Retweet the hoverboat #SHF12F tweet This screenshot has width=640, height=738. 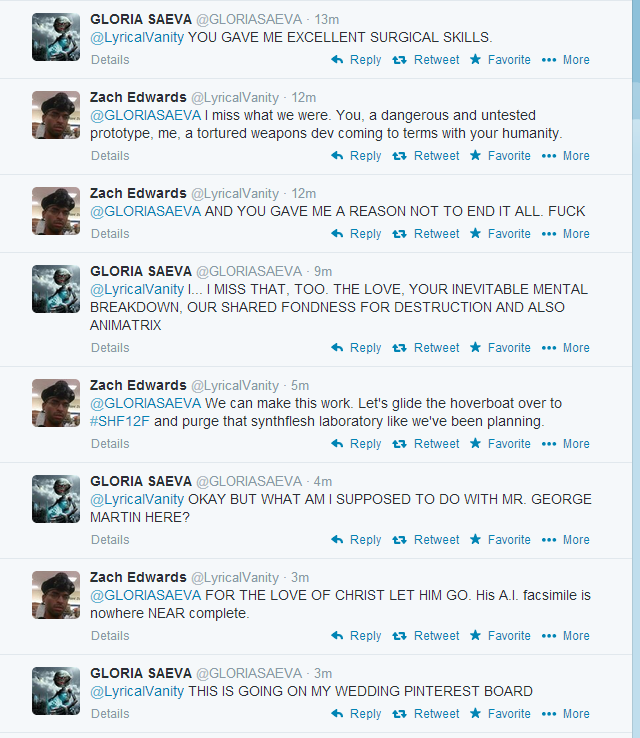426,444
